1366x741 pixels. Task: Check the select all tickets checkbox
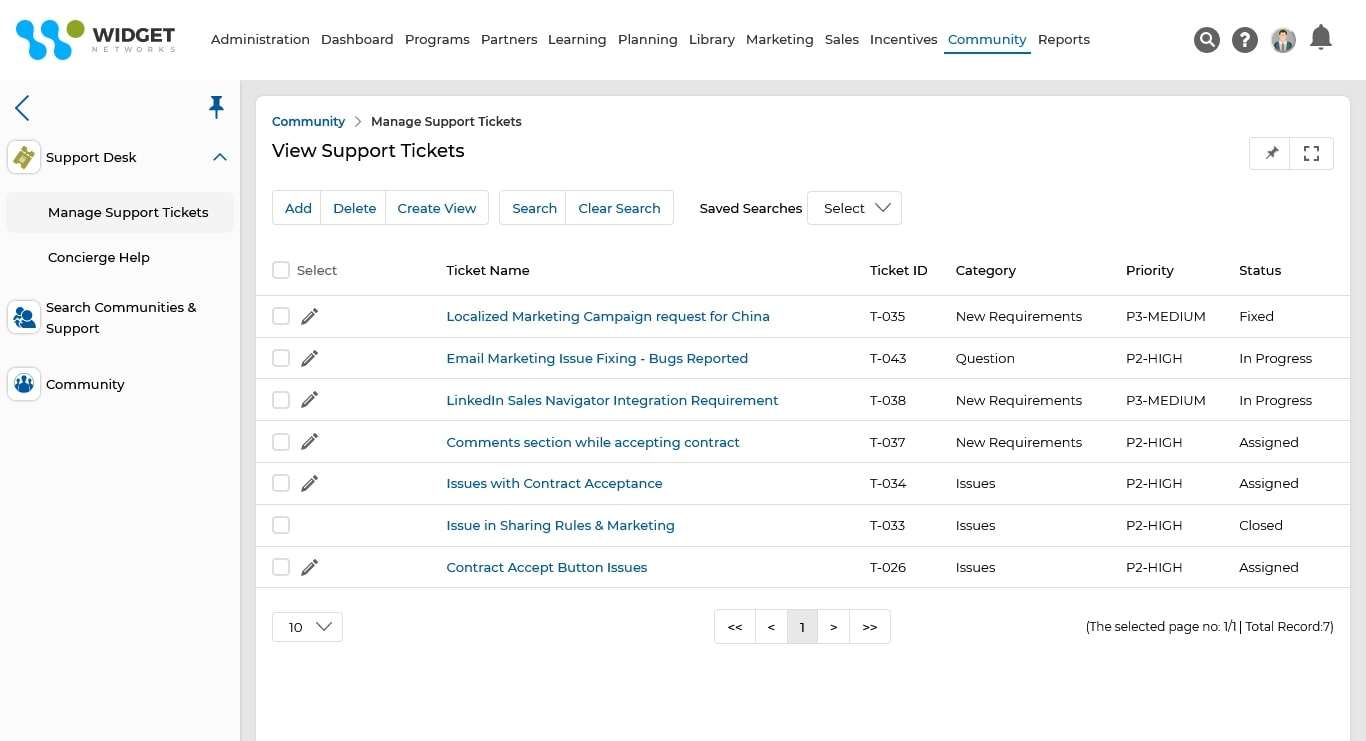(281, 270)
